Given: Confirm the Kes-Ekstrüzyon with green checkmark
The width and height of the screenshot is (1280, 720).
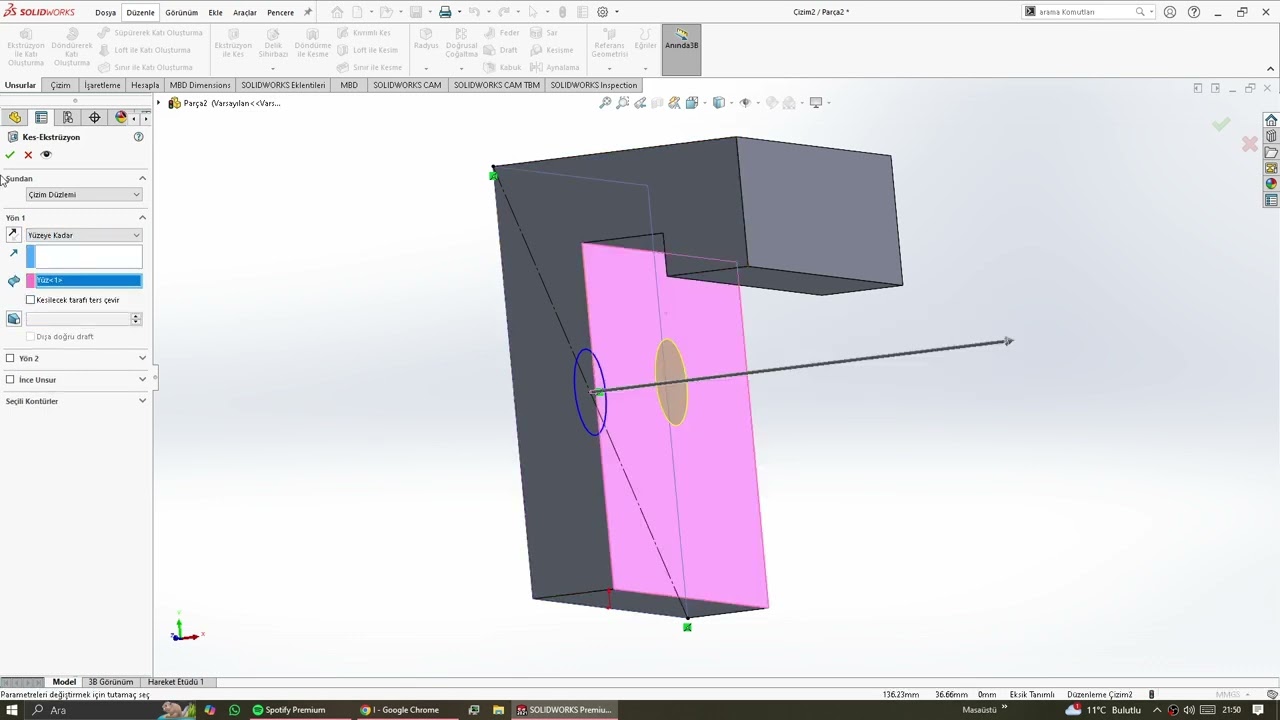Looking at the screenshot, I should click(10, 155).
